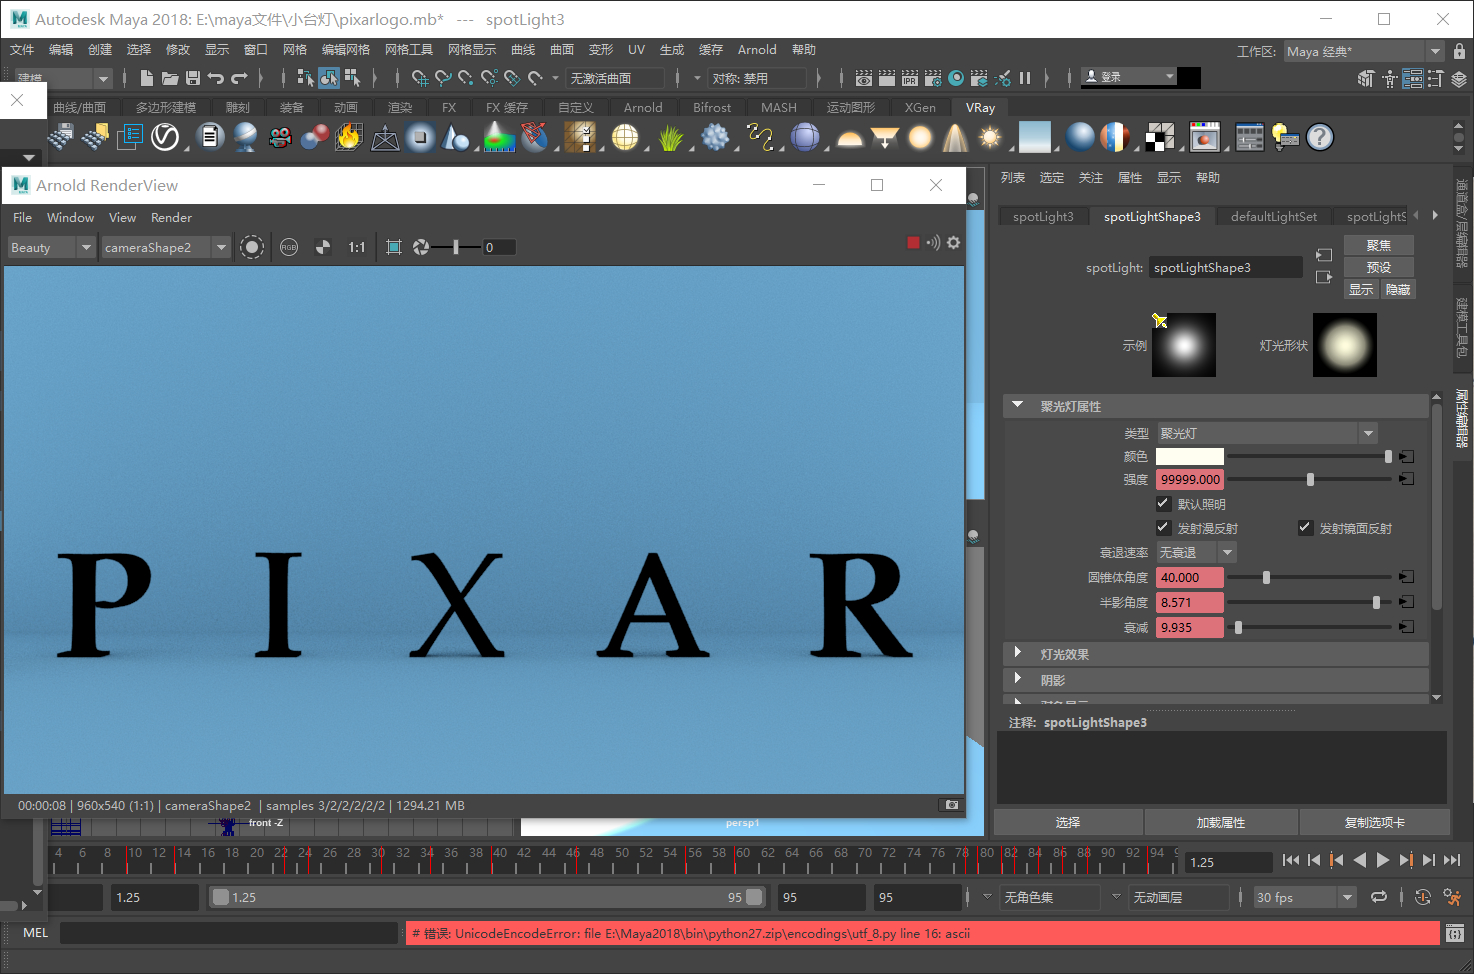The width and height of the screenshot is (1474, 974).
Task: Toggle auto keyframe icon near timeline
Action: click(x=1423, y=897)
